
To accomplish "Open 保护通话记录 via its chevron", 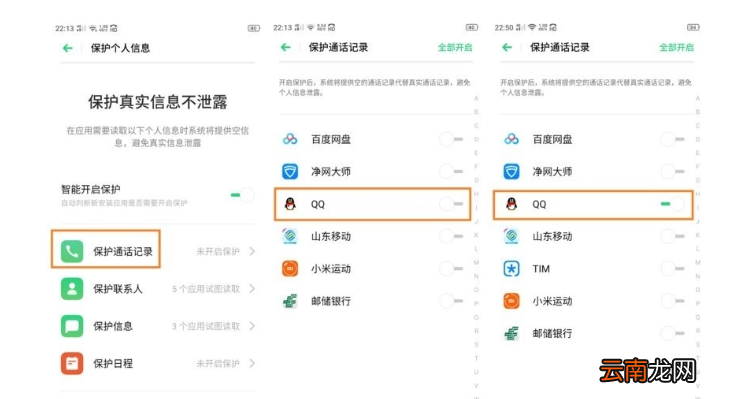I will tap(252, 251).
